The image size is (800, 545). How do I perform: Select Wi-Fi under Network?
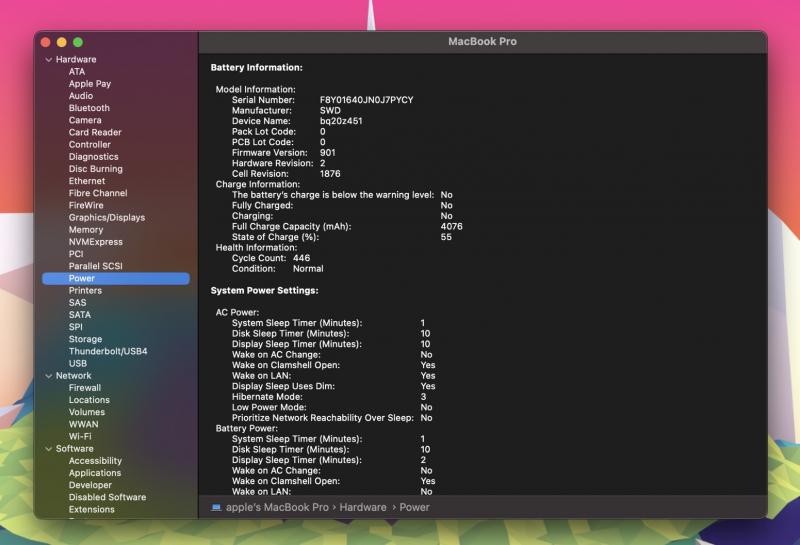[x=80, y=437]
